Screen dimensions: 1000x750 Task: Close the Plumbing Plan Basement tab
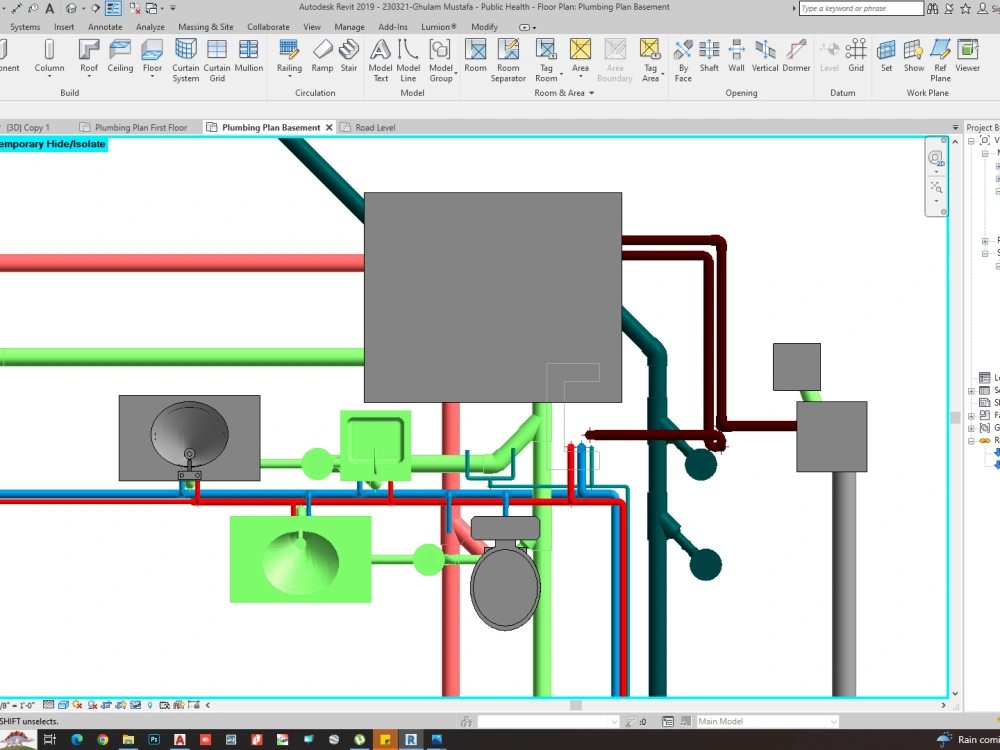(329, 128)
